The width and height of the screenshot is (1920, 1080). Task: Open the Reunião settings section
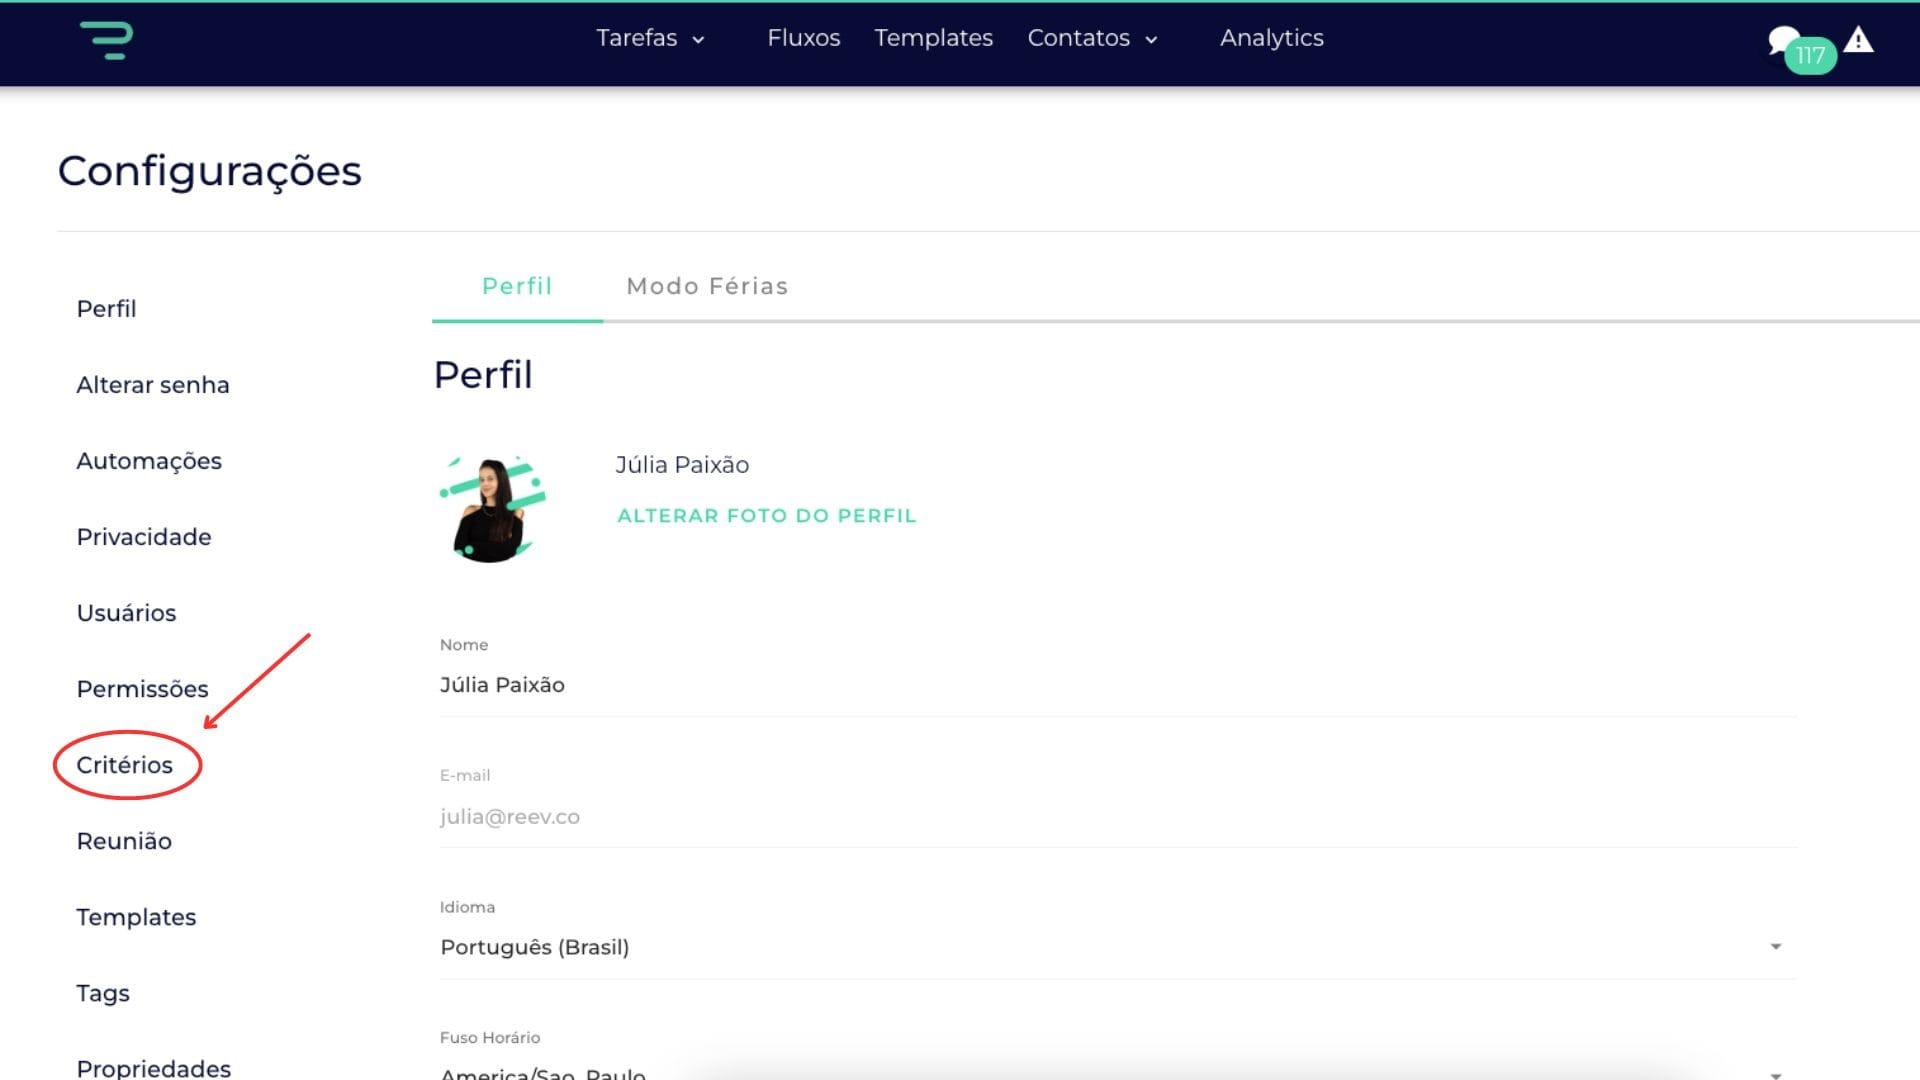point(123,841)
